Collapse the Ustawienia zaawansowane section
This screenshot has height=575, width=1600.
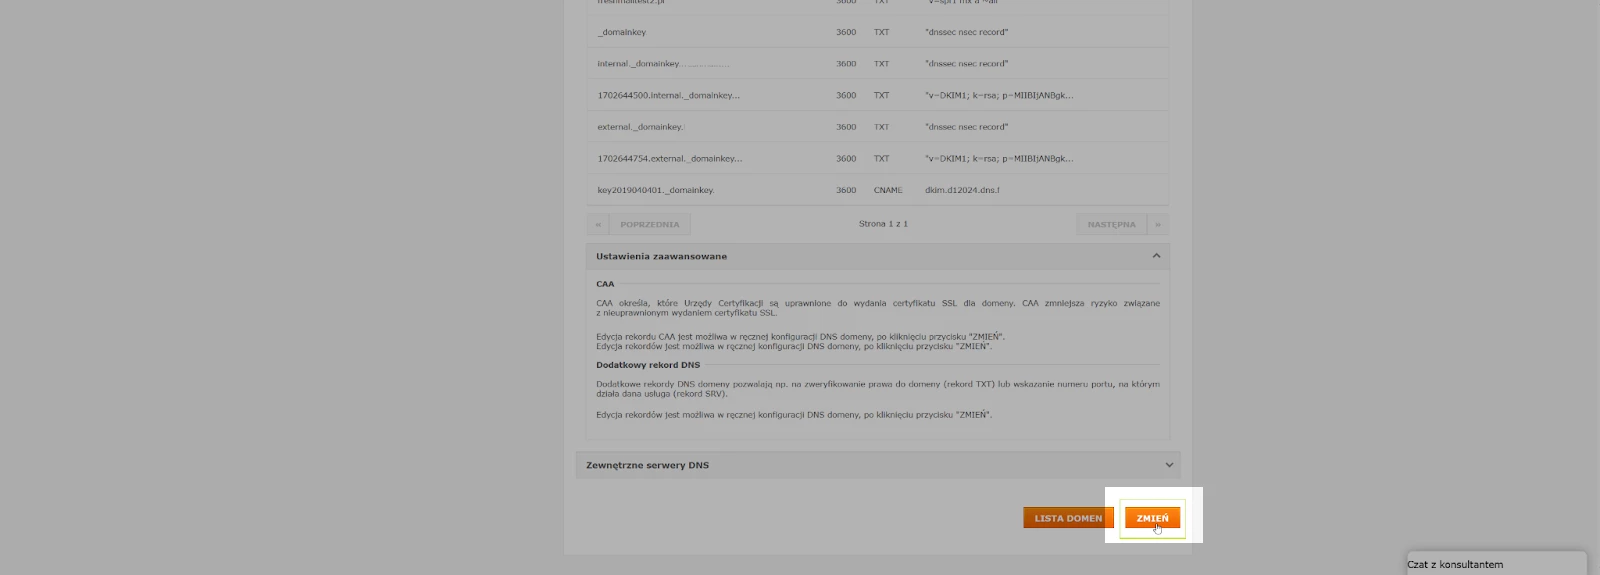(x=1156, y=256)
